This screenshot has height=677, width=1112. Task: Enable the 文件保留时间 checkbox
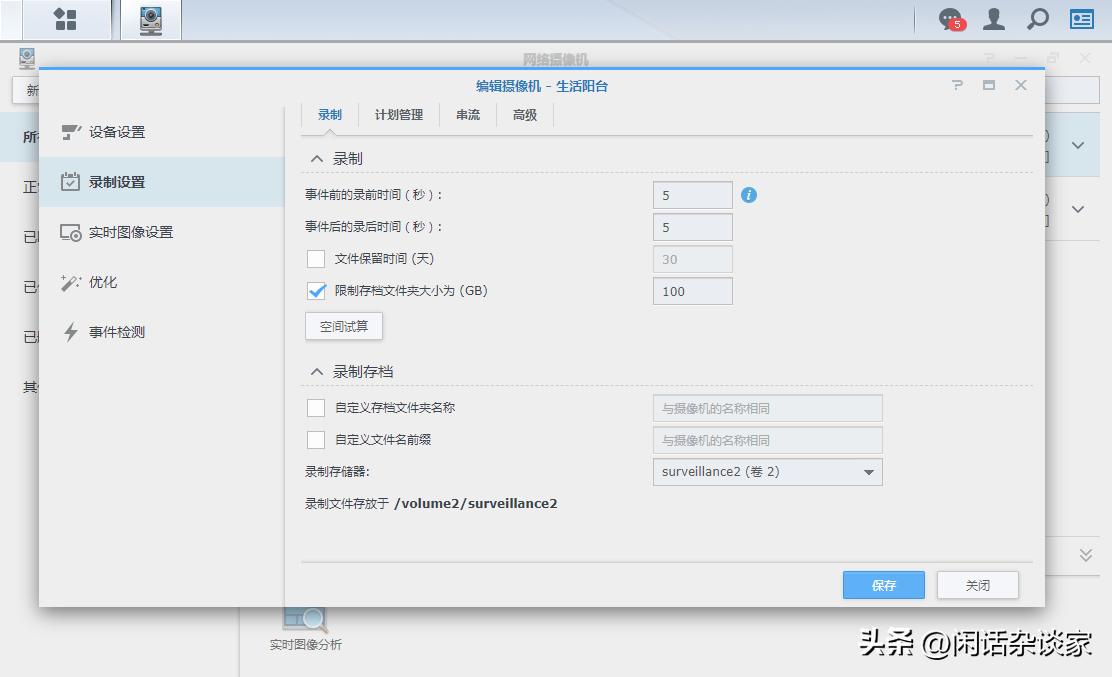click(x=318, y=259)
